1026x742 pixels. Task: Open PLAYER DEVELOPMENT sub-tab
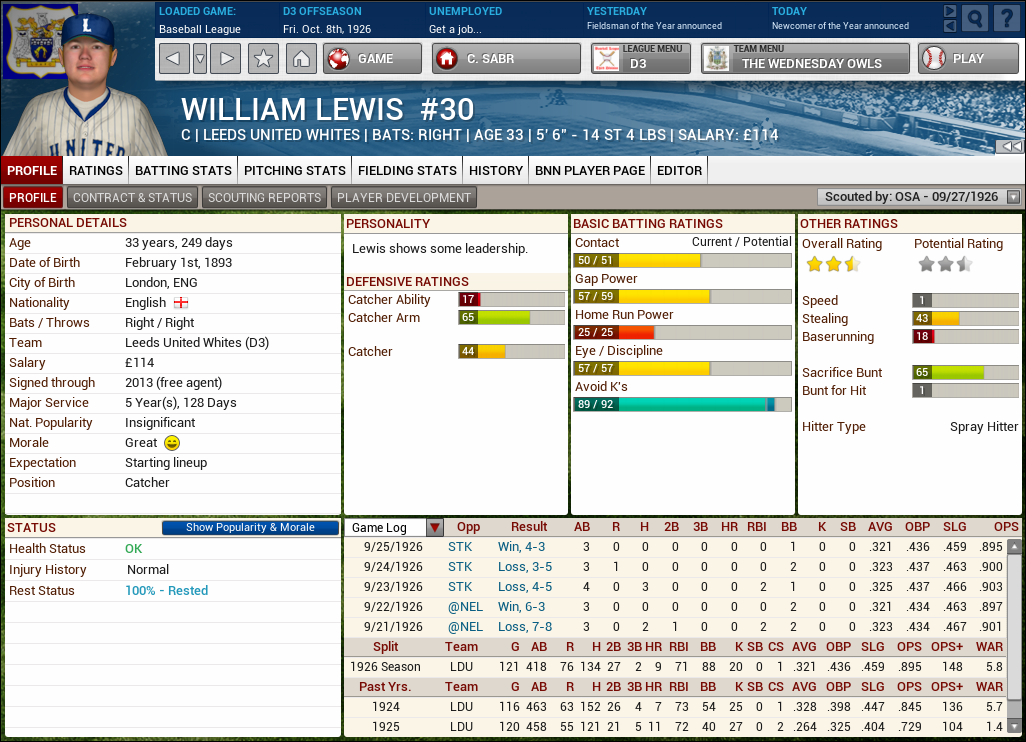(x=404, y=198)
